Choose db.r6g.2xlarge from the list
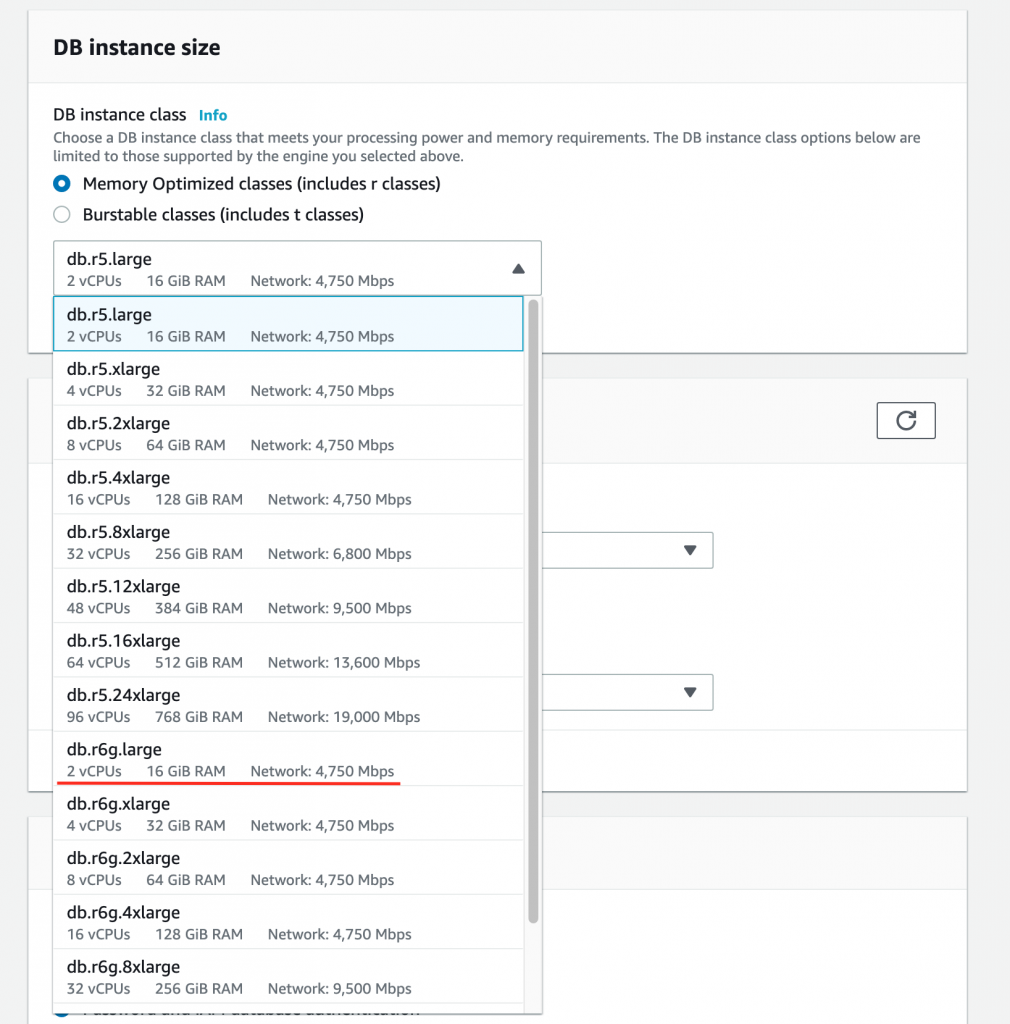Viewport: 1010px width, 1024px height. pos(290,867)
